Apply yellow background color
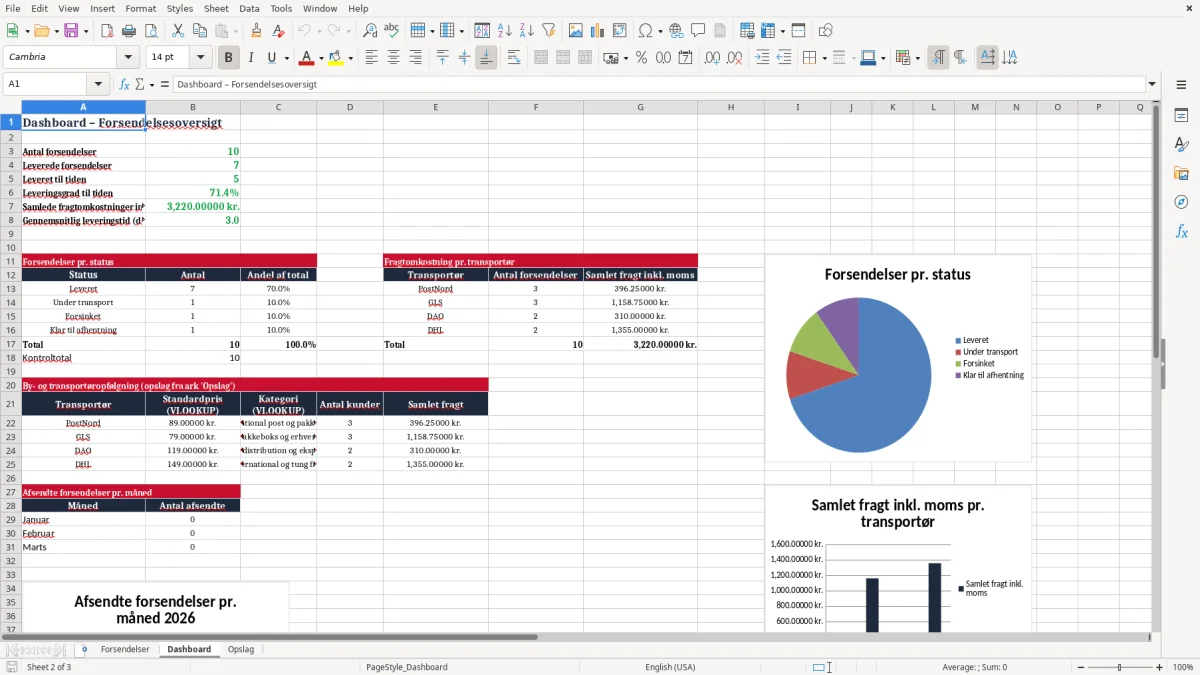The width and height of the screenshot is (1200, 675). [x=336, y=58]
